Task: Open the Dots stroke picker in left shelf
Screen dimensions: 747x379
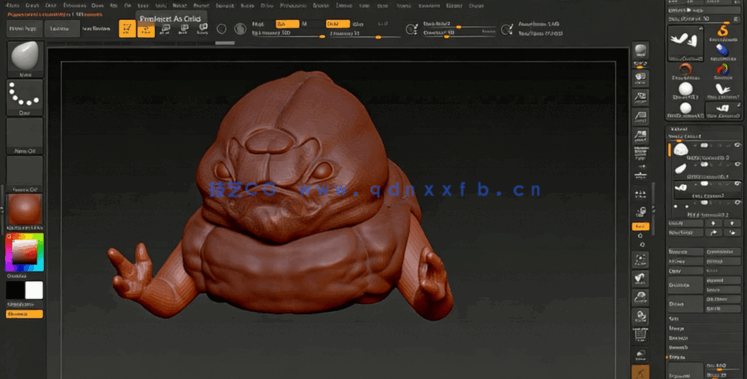Action: (25, 97)
